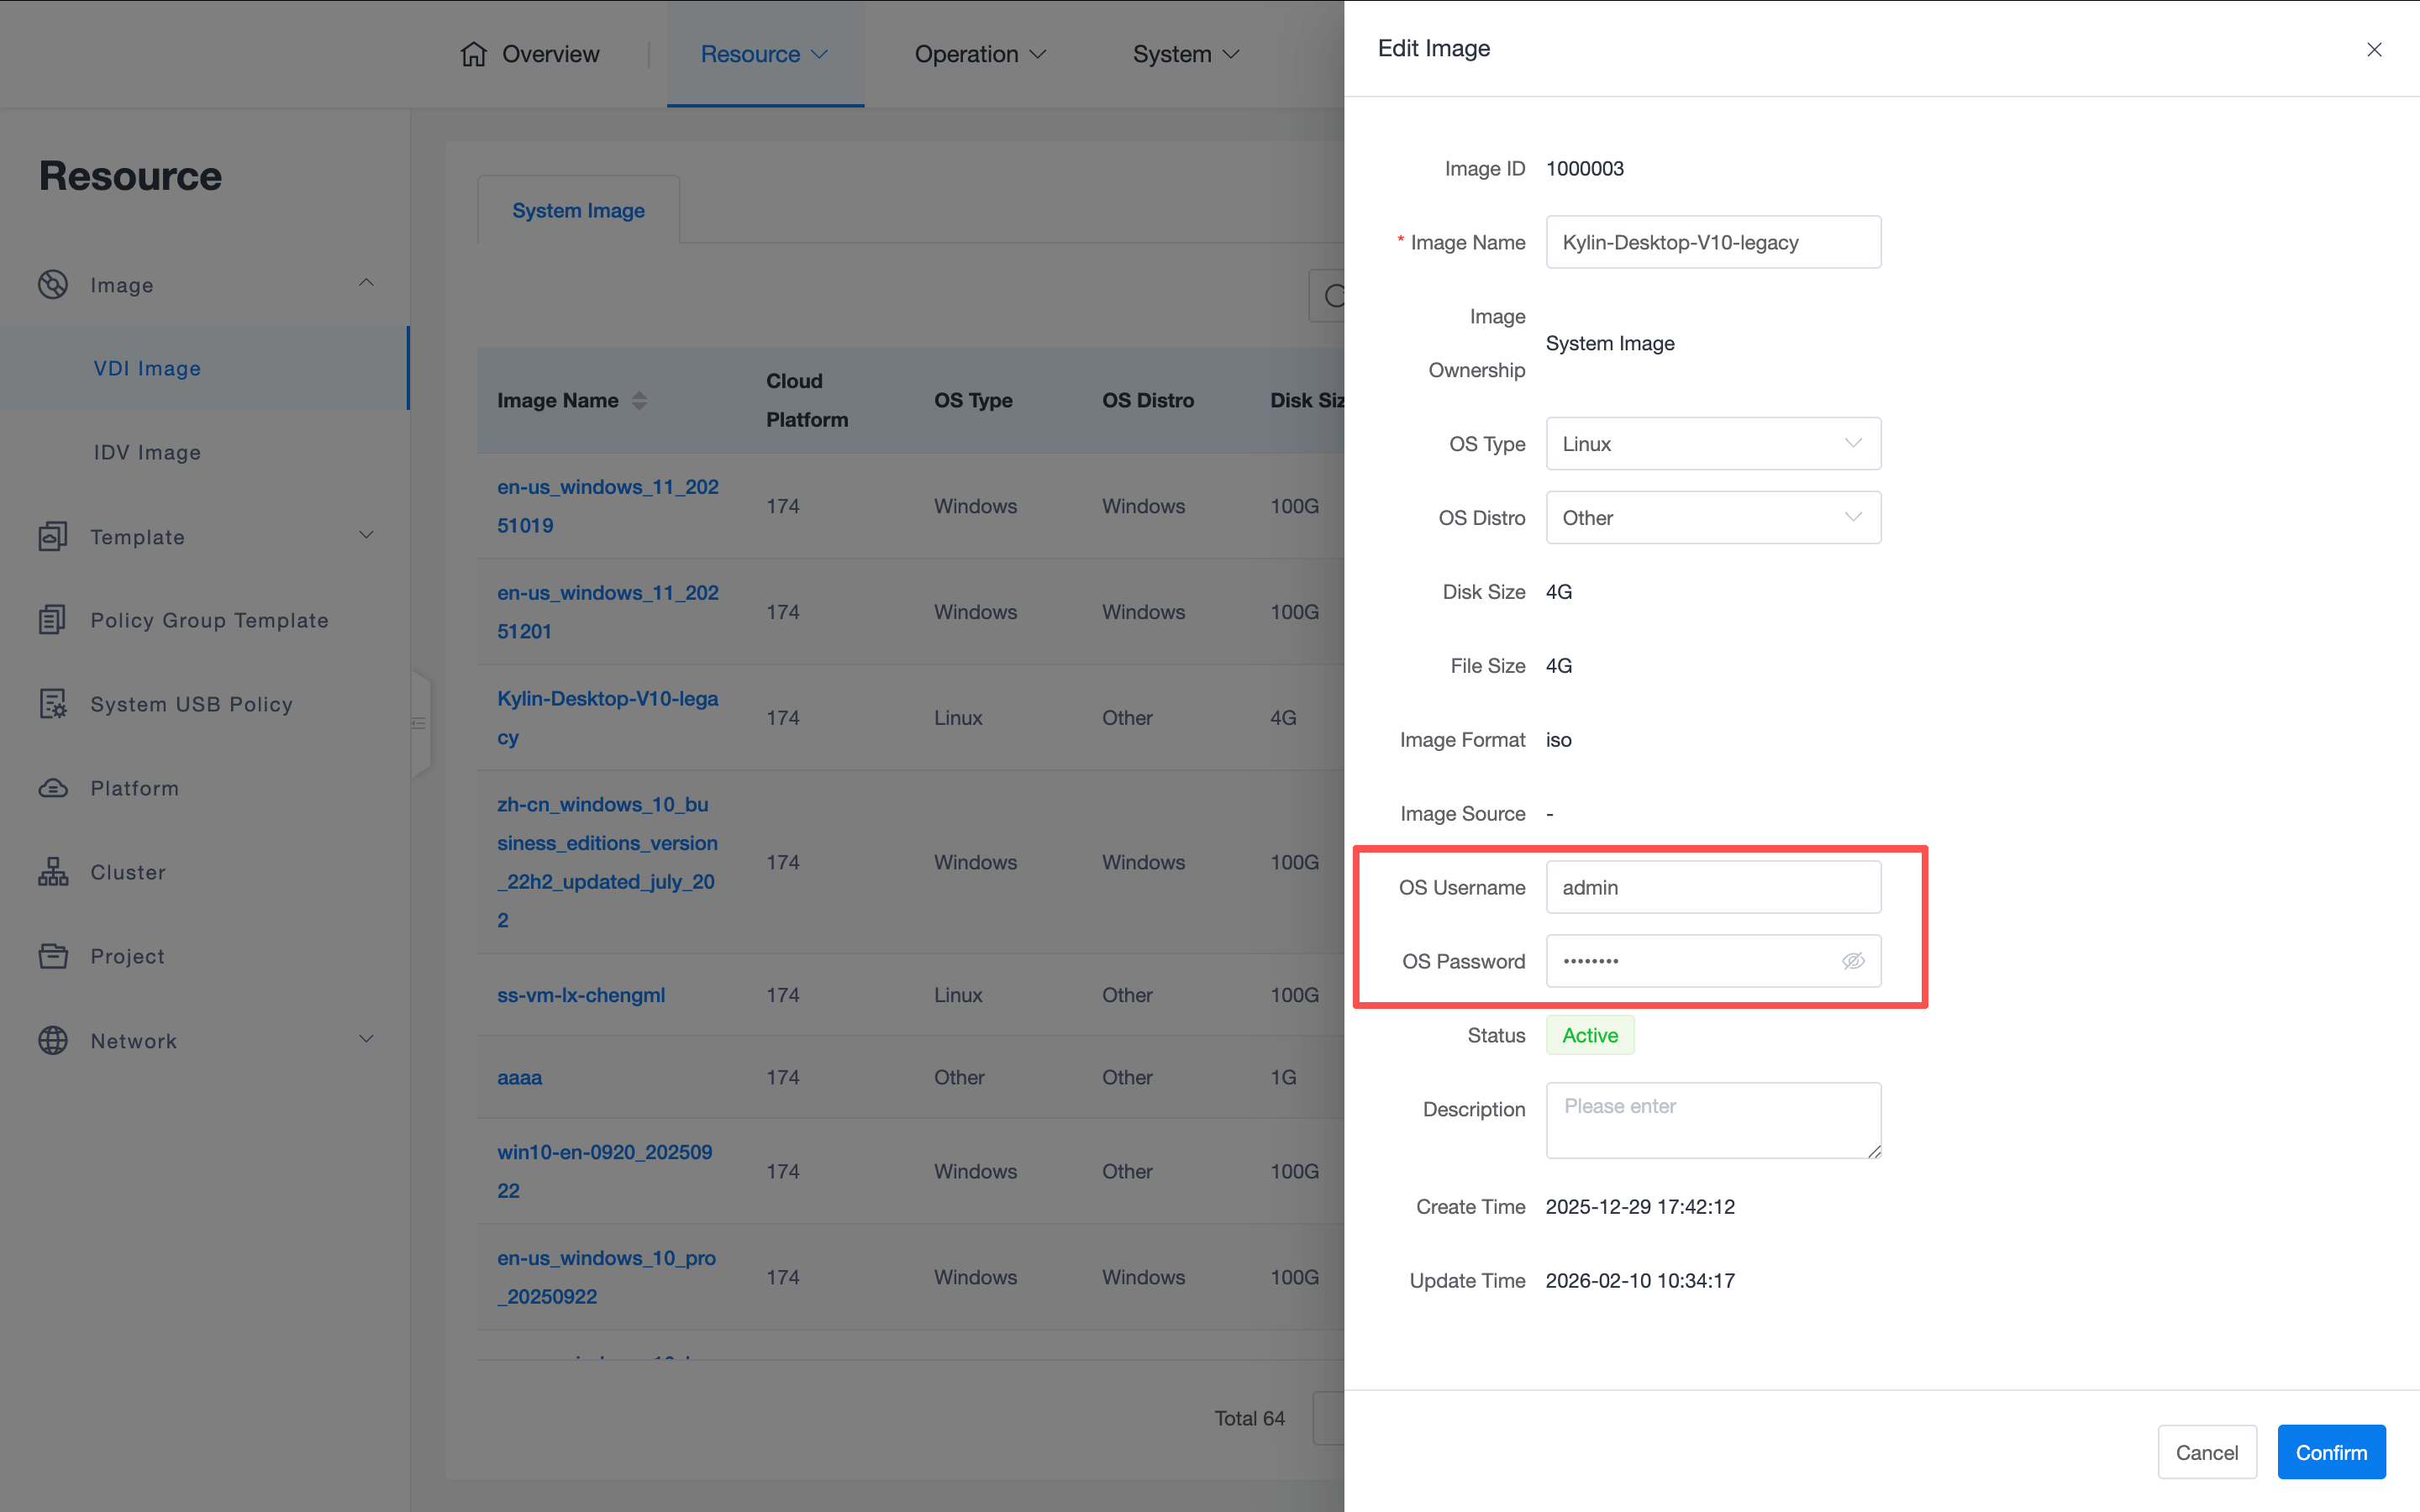Open the OS Type dropdown
This screenshot has height=1512, width=2420.
click(x=1712, y=443)
